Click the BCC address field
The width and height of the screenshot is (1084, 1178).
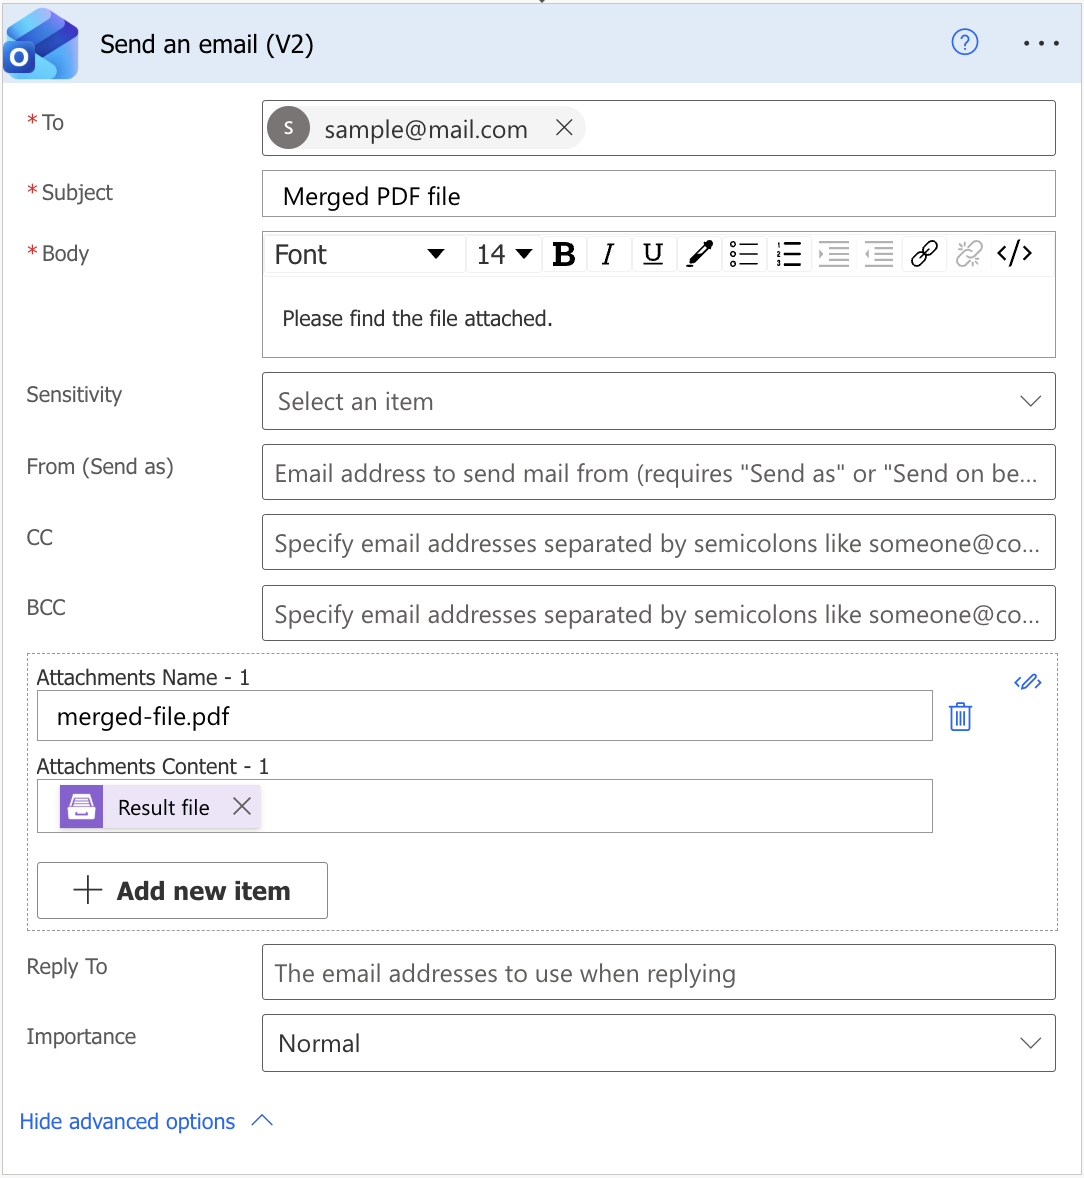point(659,613)
